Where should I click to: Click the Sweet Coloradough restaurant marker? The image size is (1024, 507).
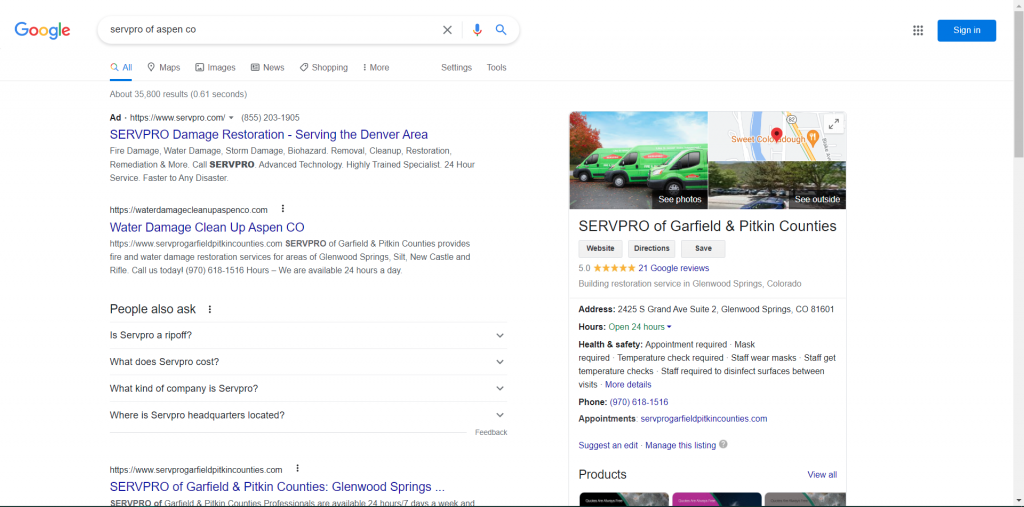tap(813, 137)
